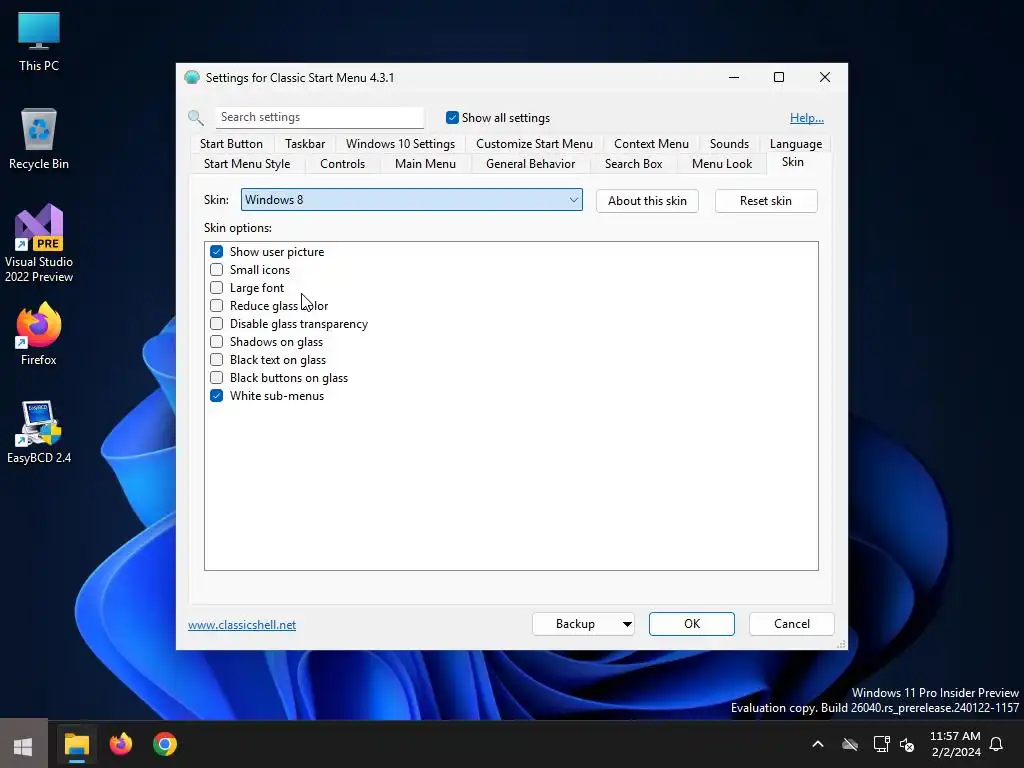This screenshot has width=1024, height=768.
Task: Open the Main Menu tab
Action: point(425,164)
